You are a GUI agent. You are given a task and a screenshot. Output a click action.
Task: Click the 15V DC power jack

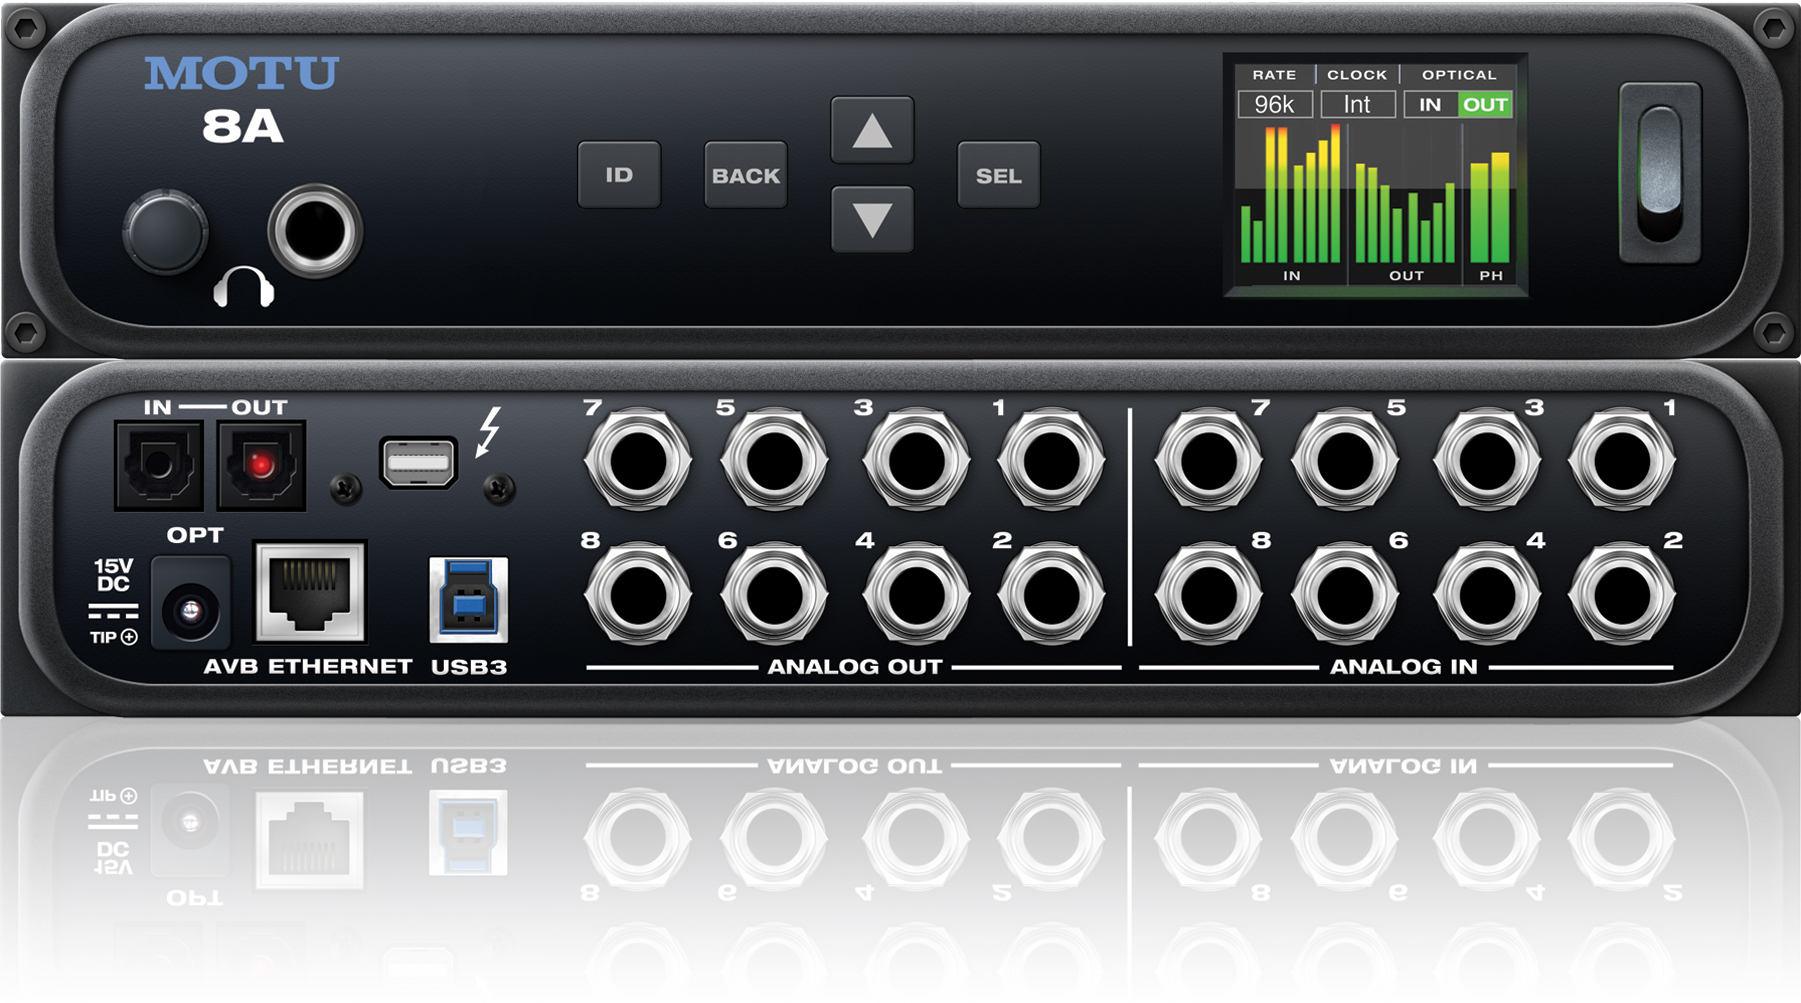coord(190,609)
